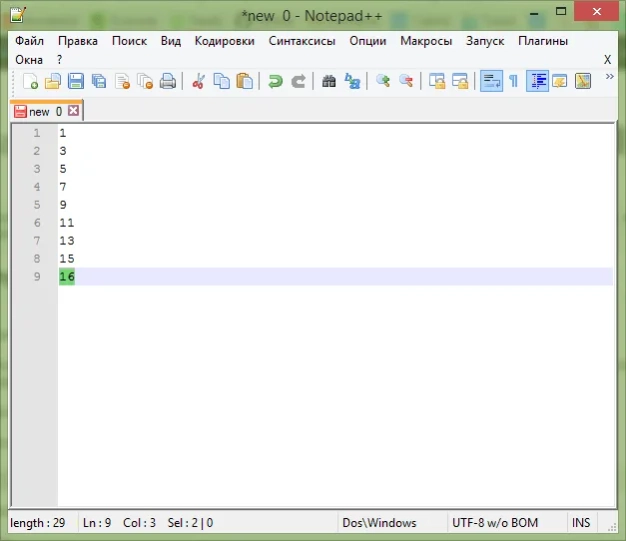Close all documents via Close All icon
Viewport: 626px width, 541px height.
pos(145,81)
